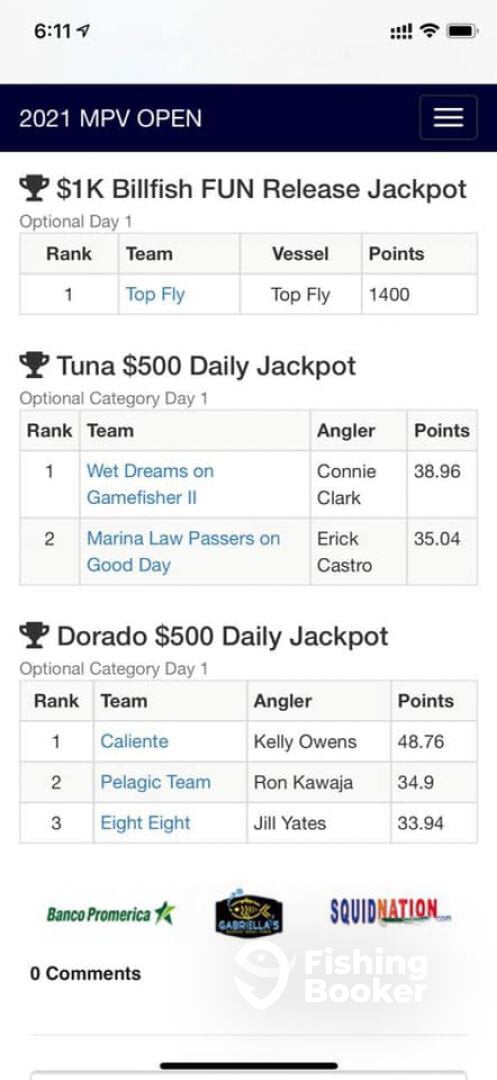Viewport: 497px width, 1080px height.
Task: Open Wet Dreams on Gamefisher II team
Action: (150, 484)
